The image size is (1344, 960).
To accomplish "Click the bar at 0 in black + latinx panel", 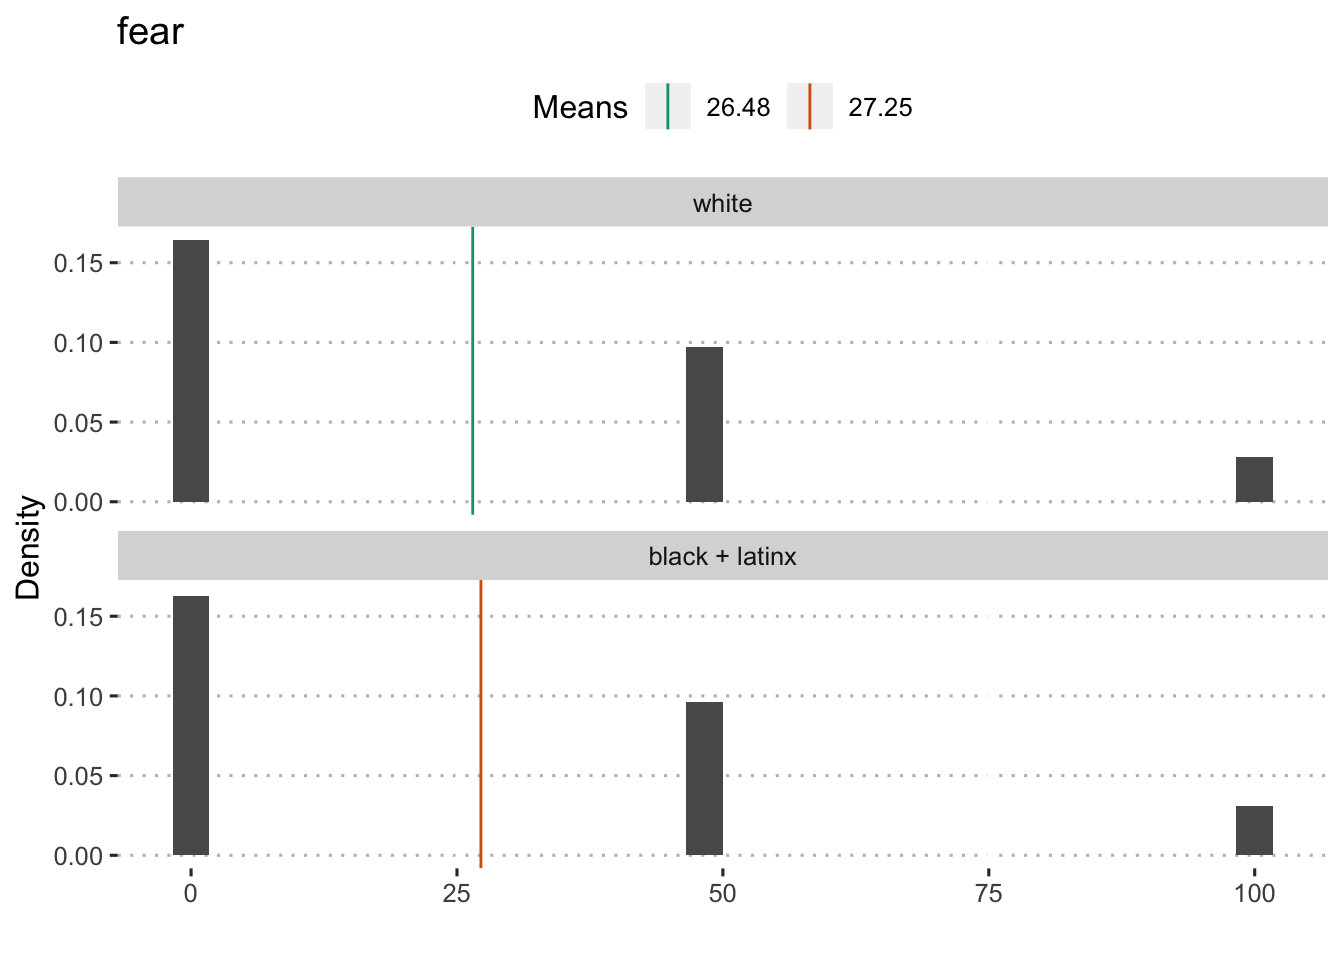I will pos(191,725).
